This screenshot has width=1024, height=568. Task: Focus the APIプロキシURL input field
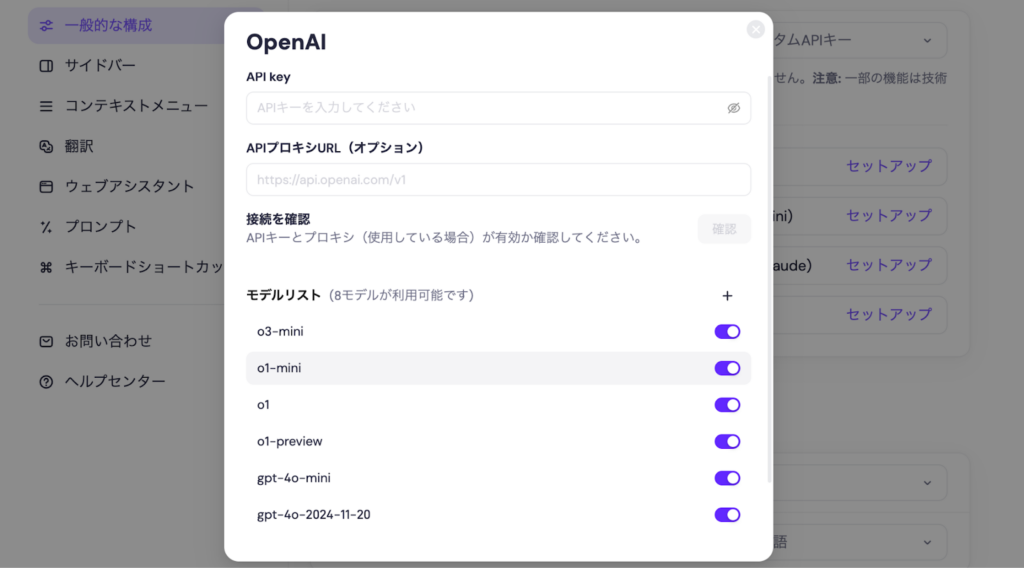(498, 180)
